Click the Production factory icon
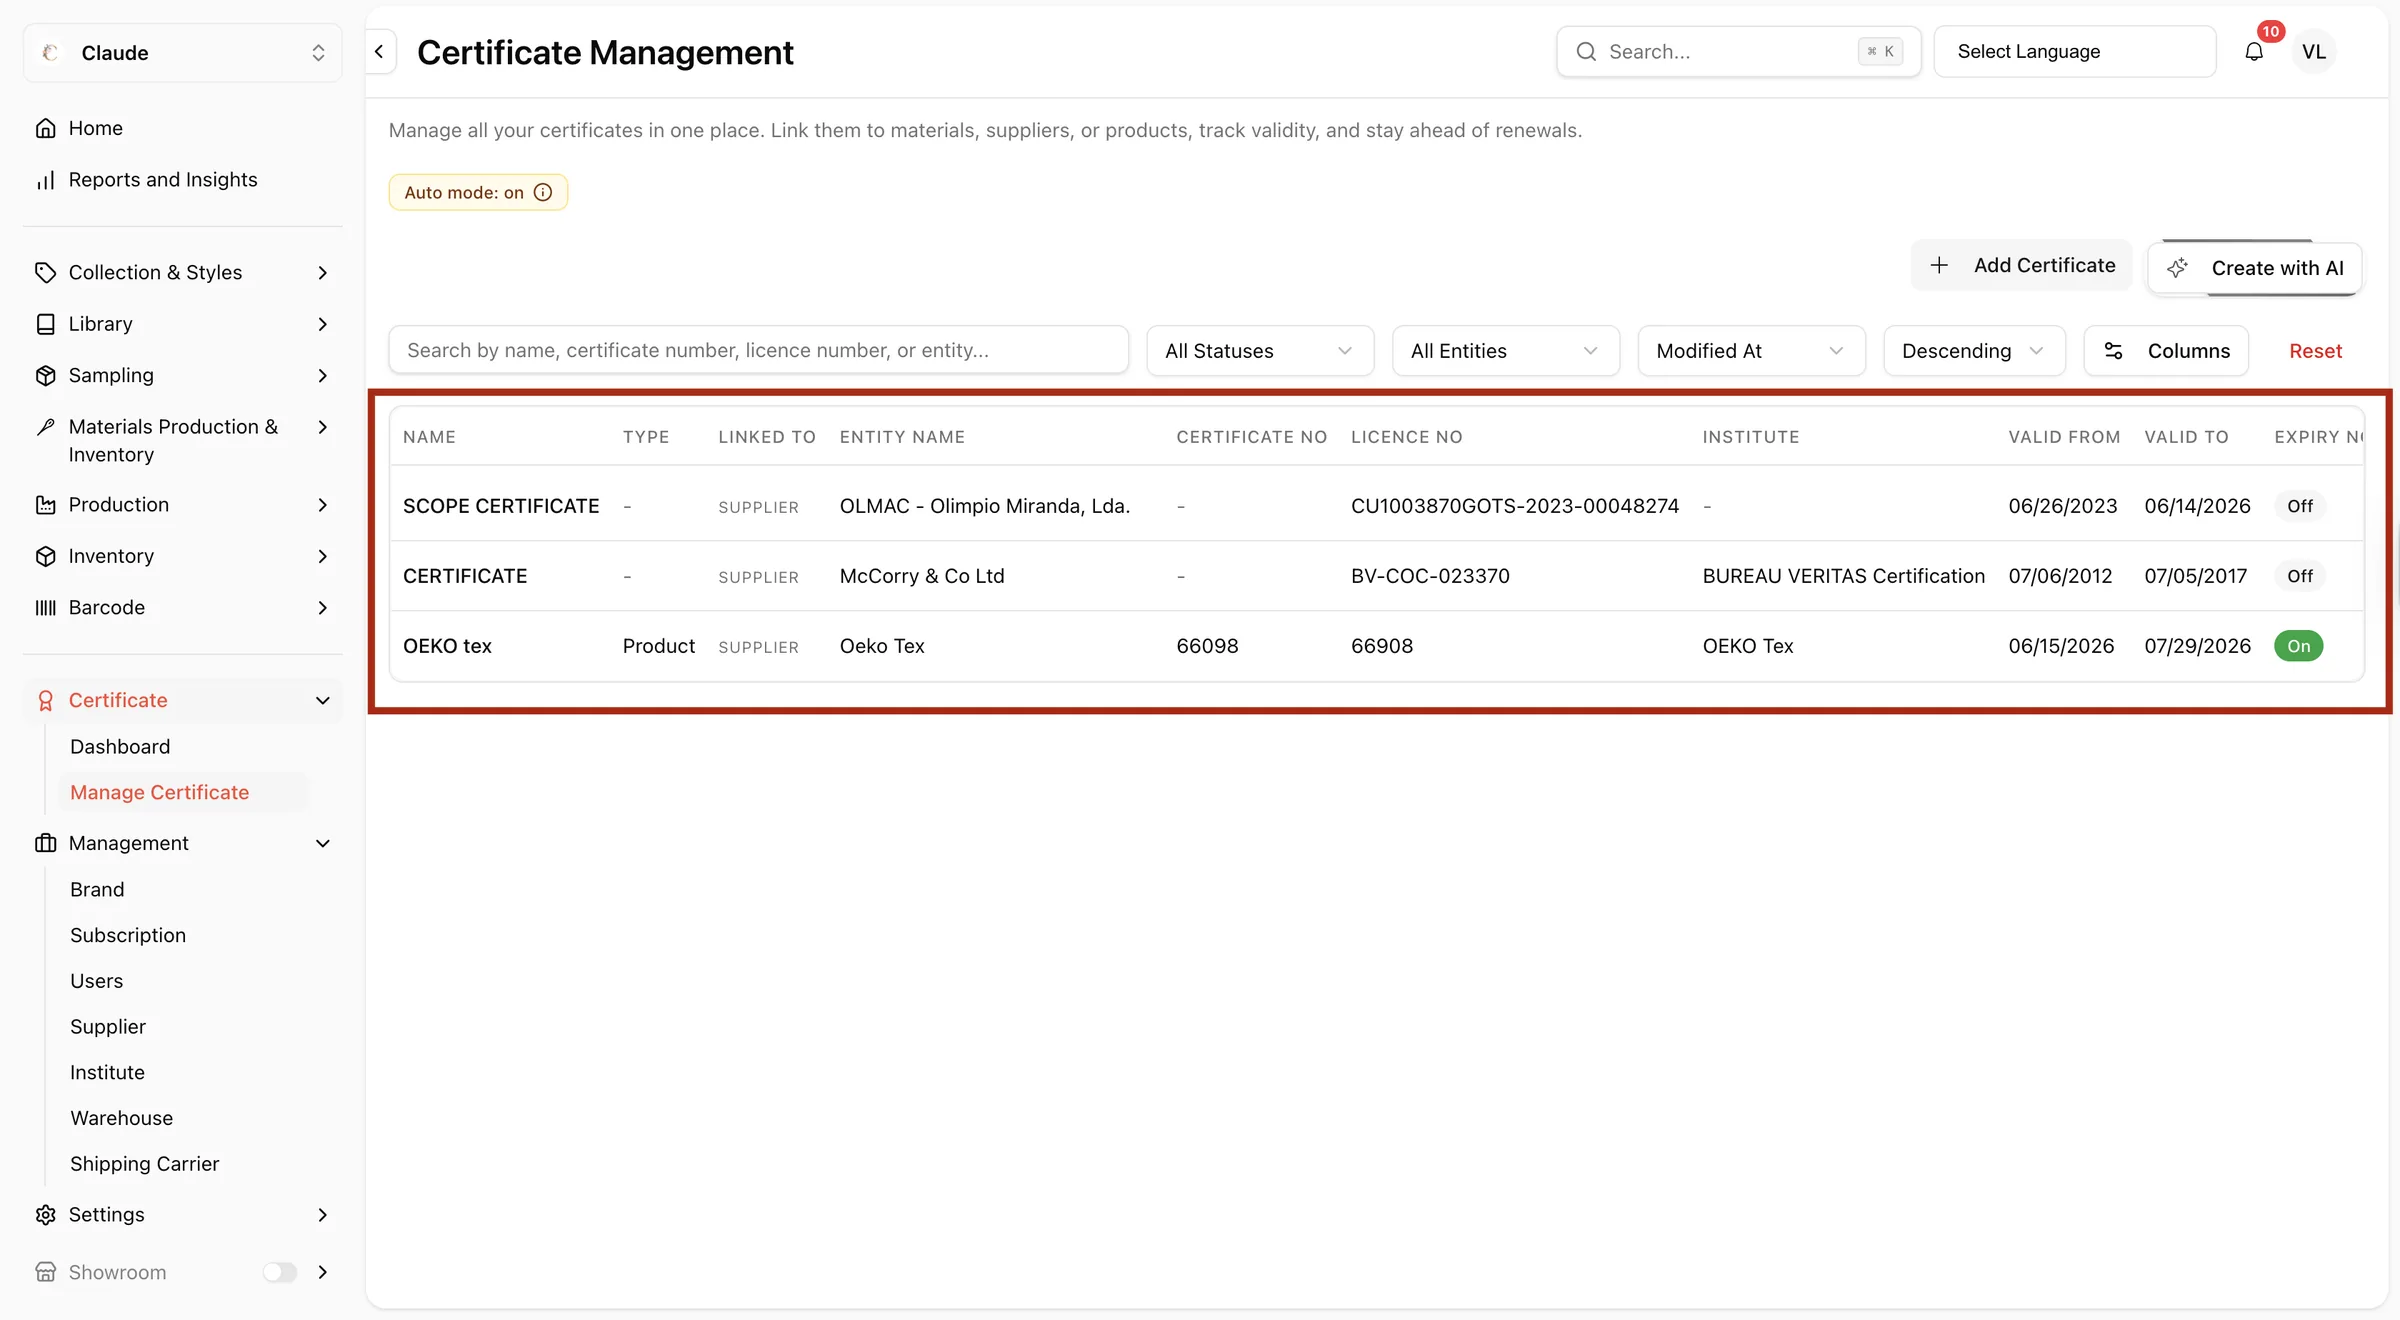Screen dimensions: 2400x1320 click(45, 505)
